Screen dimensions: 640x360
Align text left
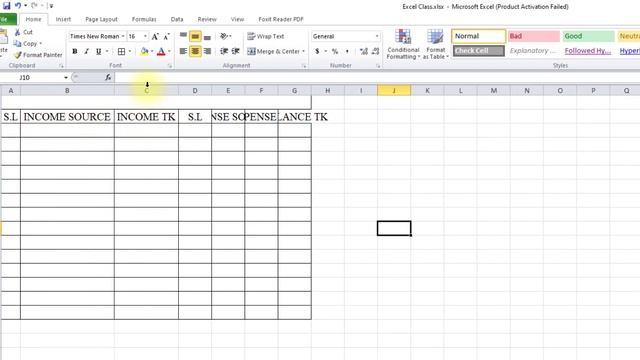tap(183, 51)
